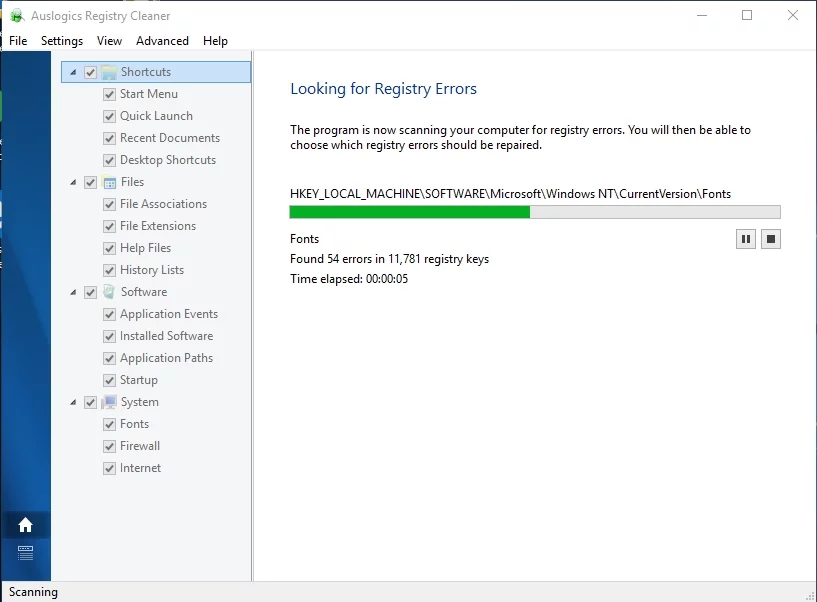Select the Installed Software label
Image resolution: width=817 pixels, height=602 pixels.
coord(167,336)
